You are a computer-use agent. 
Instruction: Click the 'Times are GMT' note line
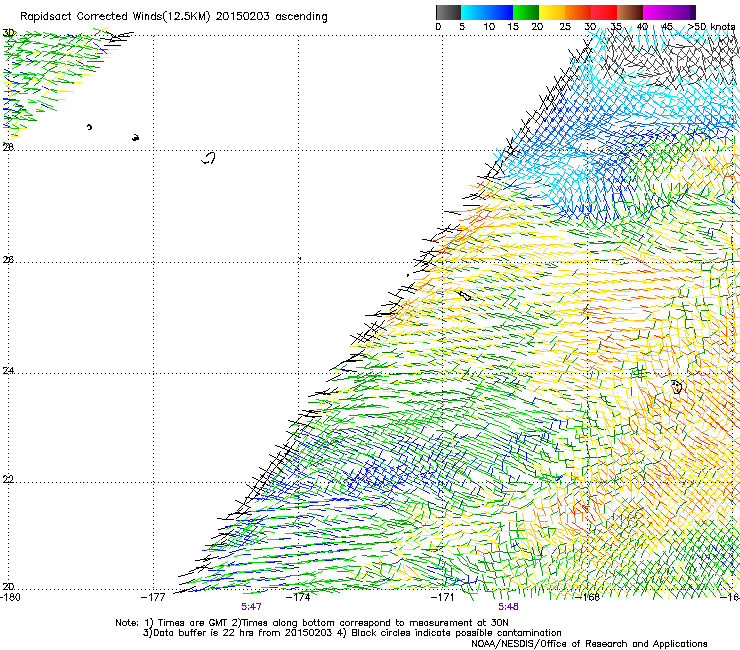[x=311, y=623]
